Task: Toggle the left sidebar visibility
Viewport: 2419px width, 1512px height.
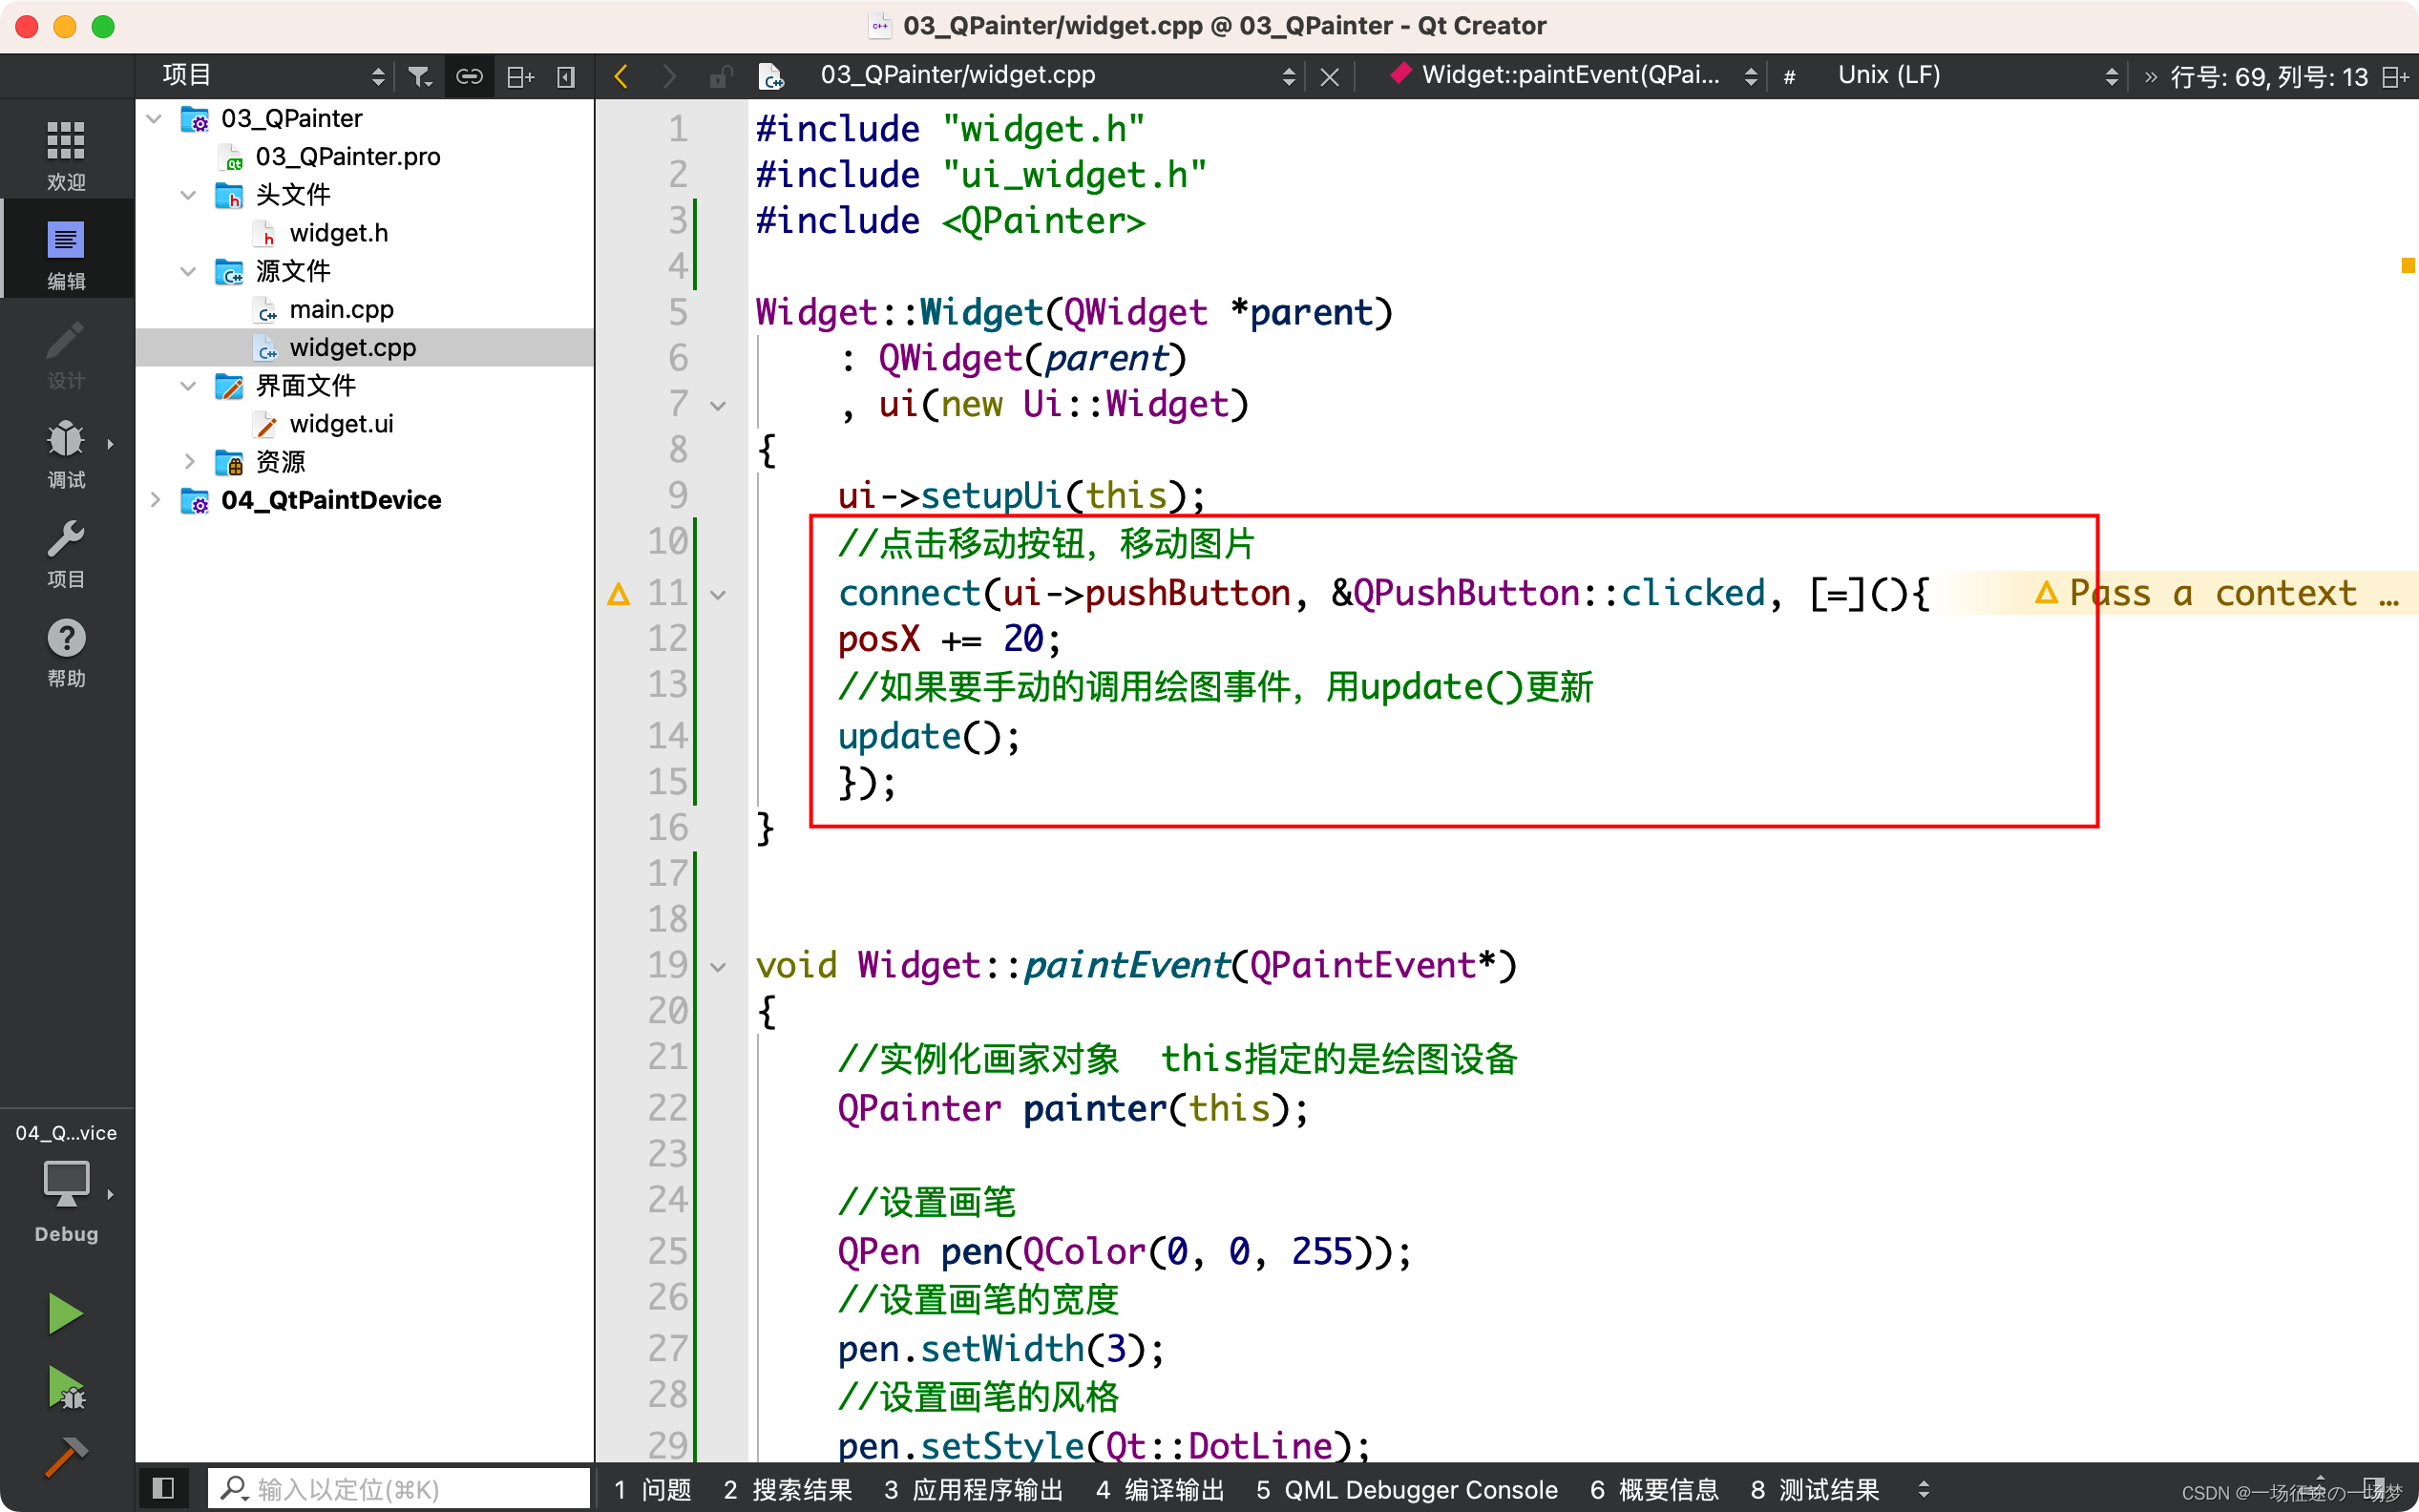Action: point(163,1487)
